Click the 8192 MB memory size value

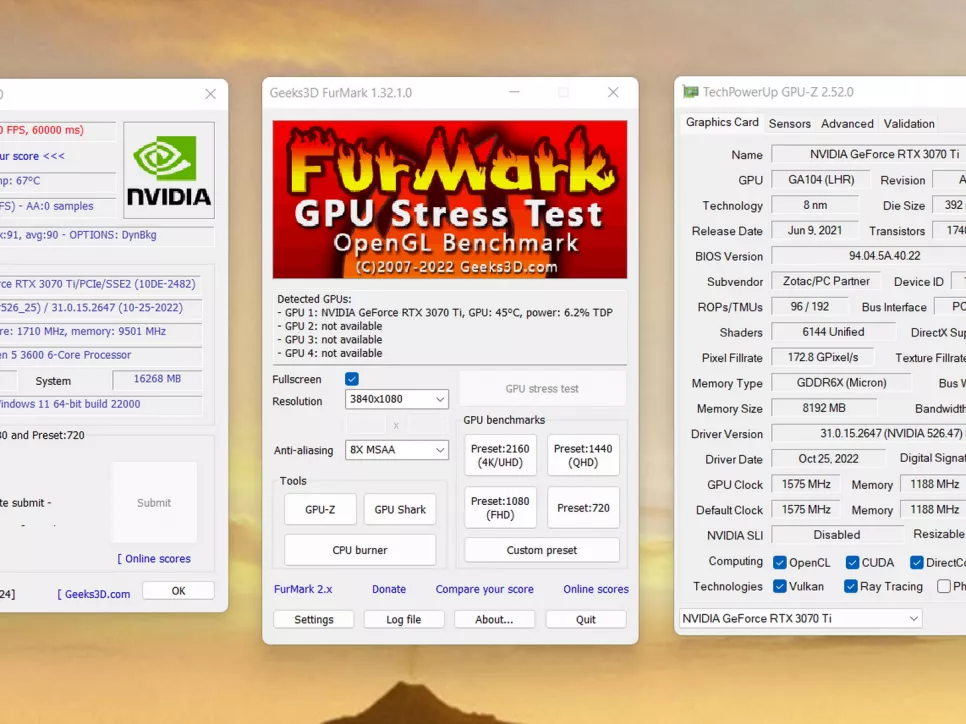[824, 408]
